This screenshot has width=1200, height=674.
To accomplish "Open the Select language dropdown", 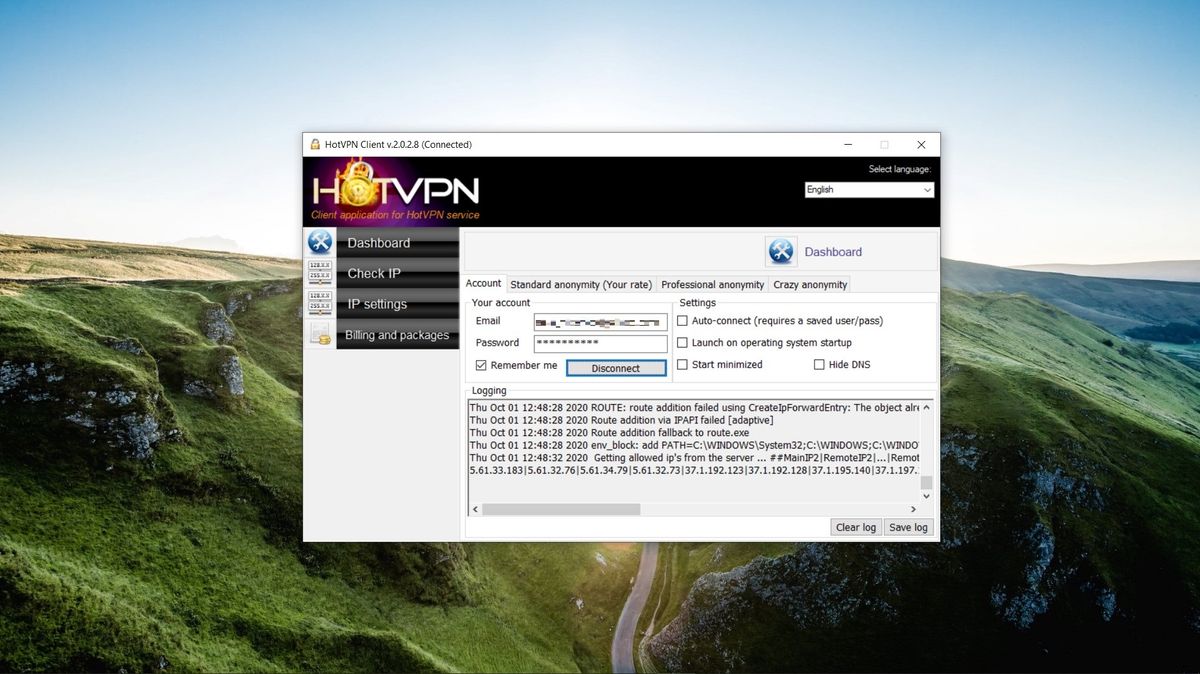I will (x=868, y=189).
